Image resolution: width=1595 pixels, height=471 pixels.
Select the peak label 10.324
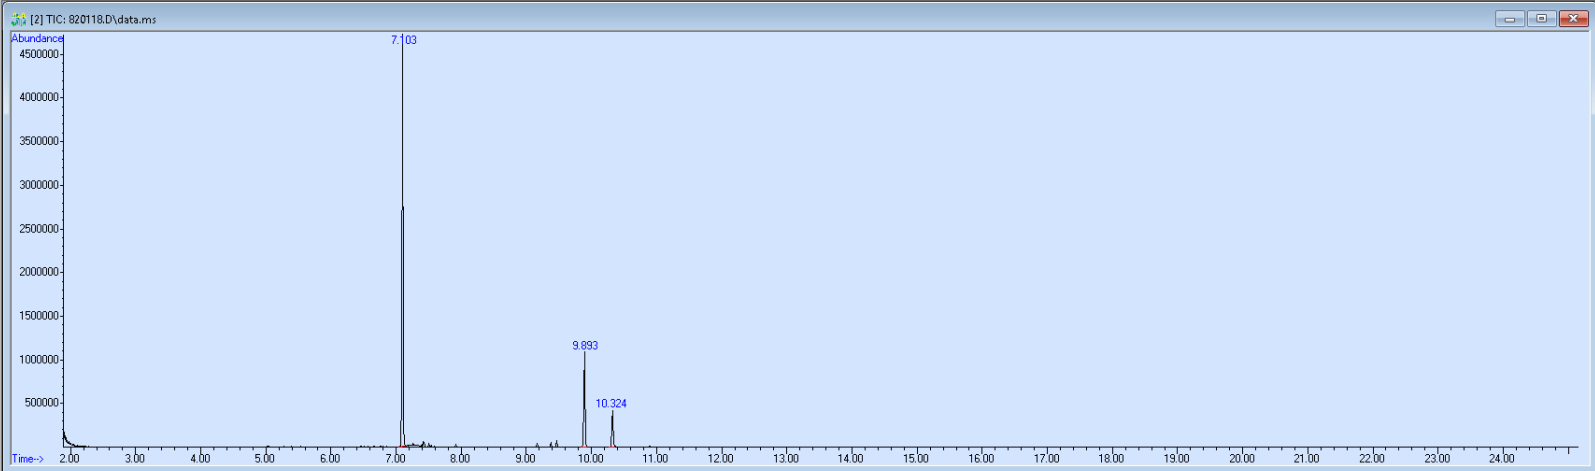(x=611, y=403)
